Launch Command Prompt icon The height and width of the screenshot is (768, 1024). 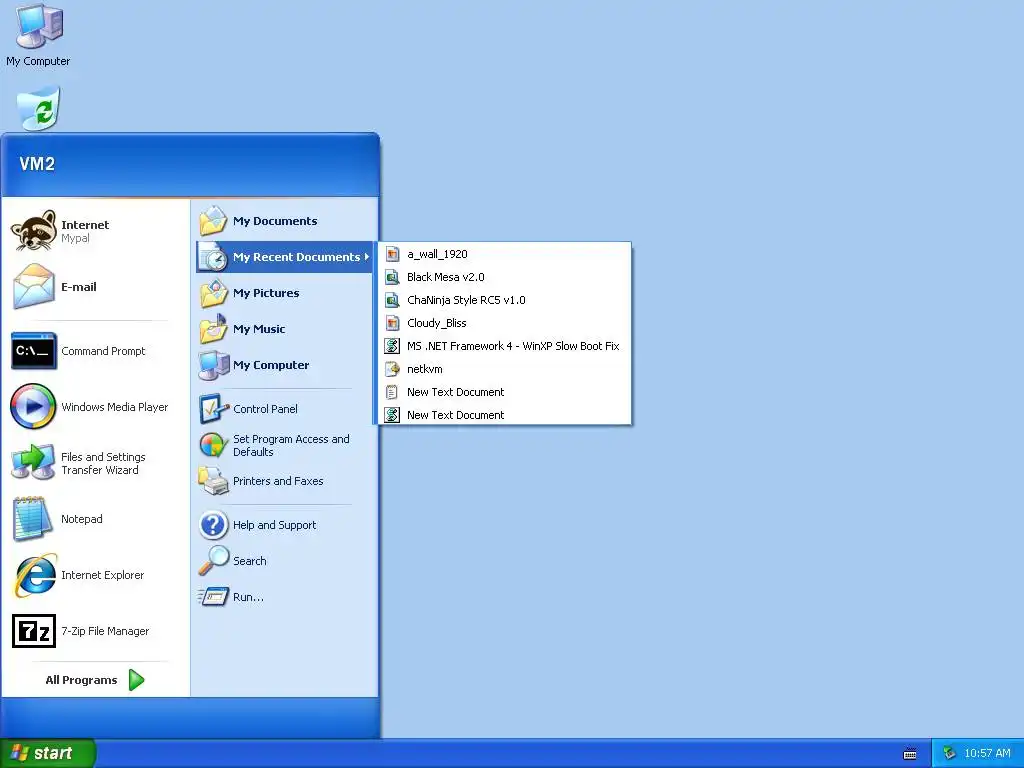pos(33,351)
